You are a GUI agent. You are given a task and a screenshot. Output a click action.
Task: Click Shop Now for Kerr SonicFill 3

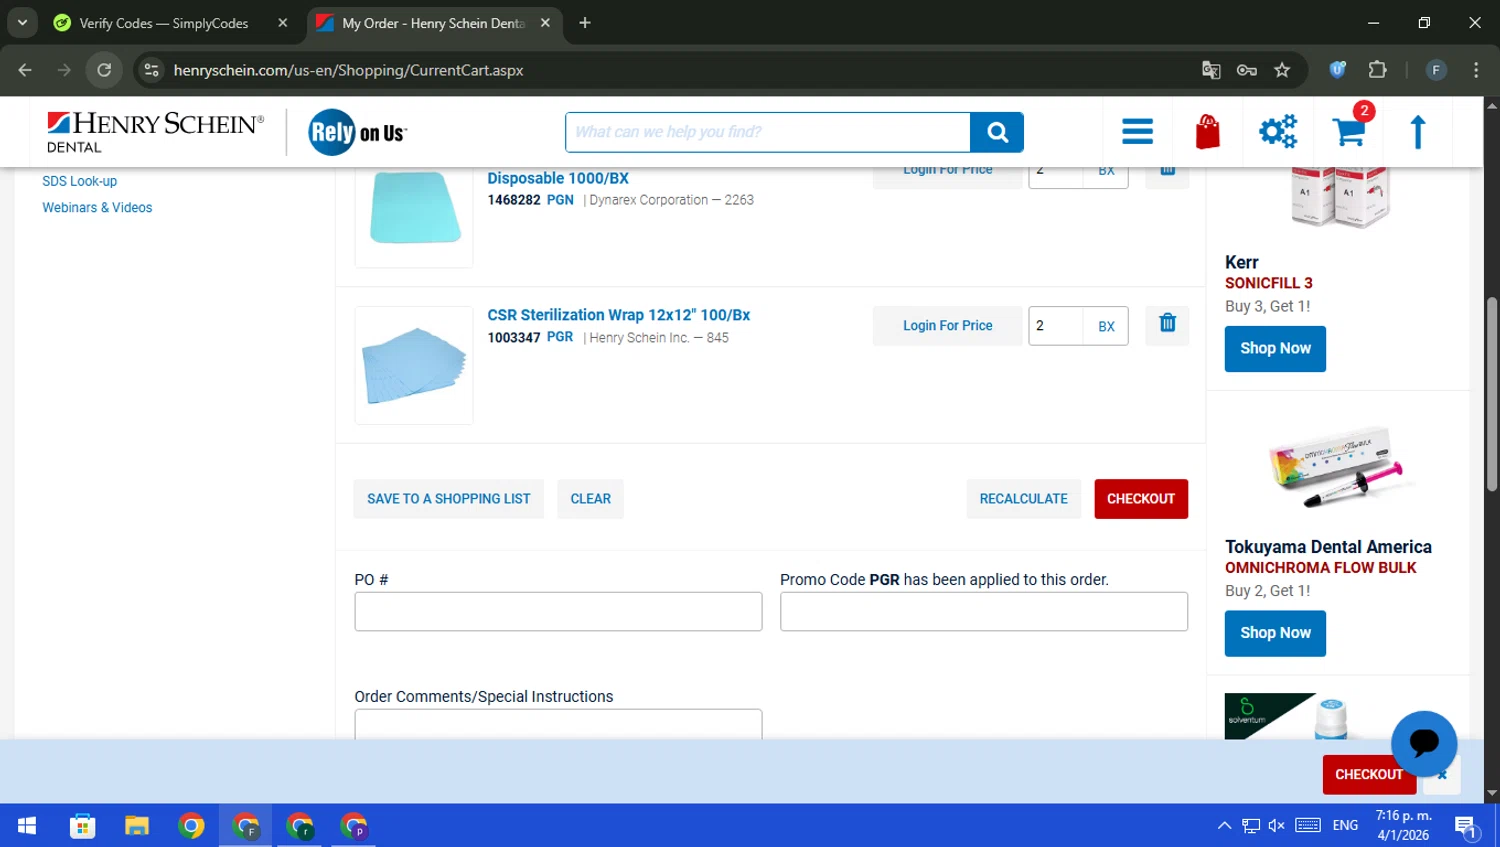1275,349
